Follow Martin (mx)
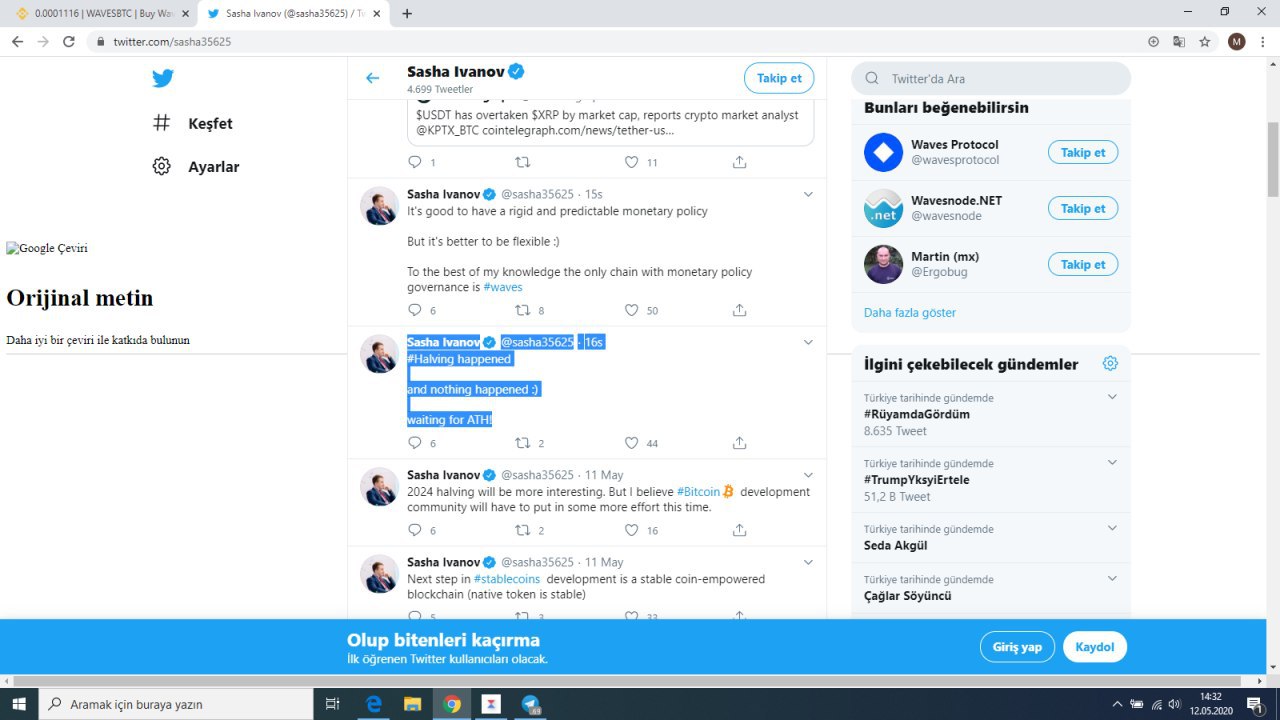The width and height of the screenshot is (1280, 720). click(1083, 264)
